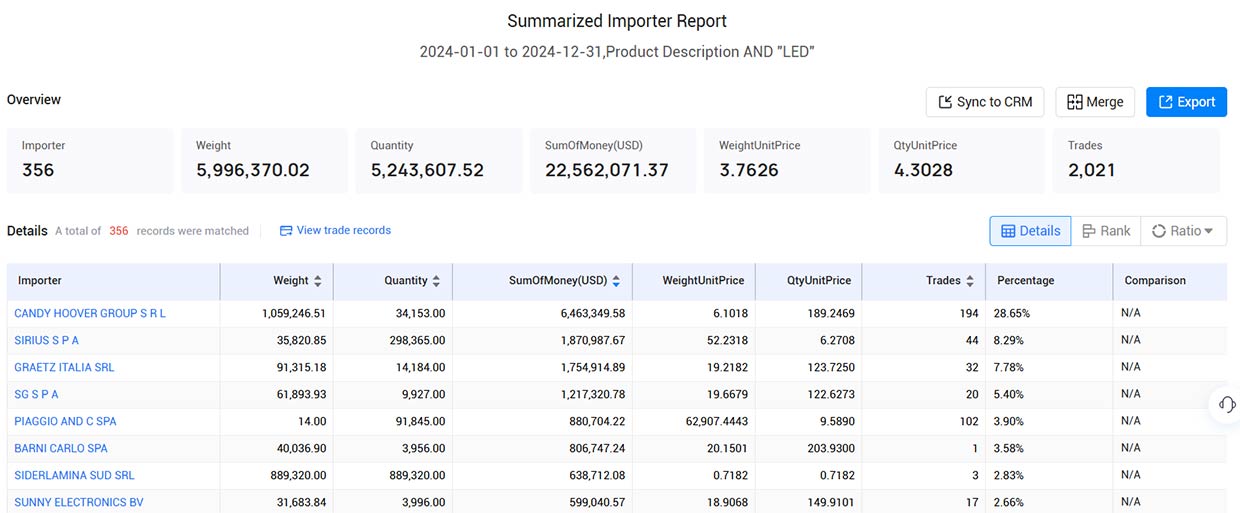This screenshot has width=1240, height=513.
Task: Click the QtyUnitPrice column header
Action: click(809, 281)
